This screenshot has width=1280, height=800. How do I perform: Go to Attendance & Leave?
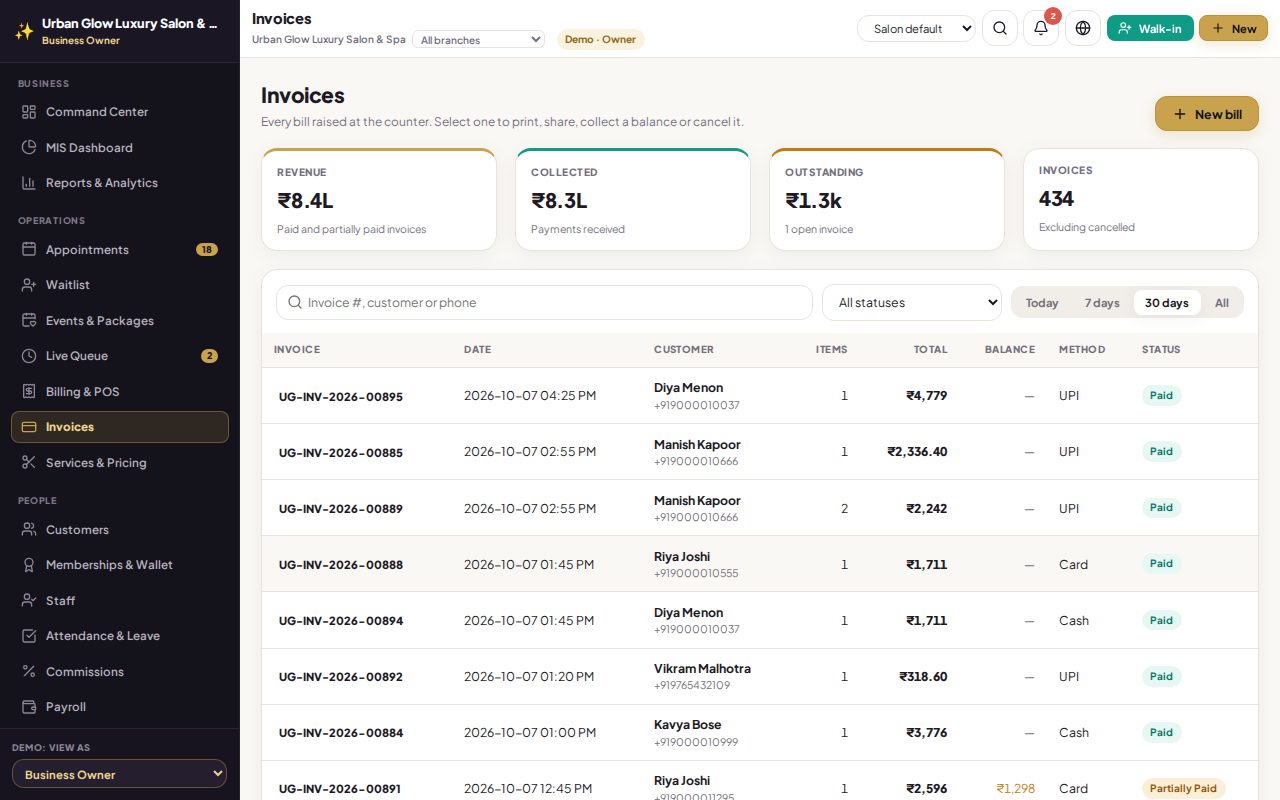120,636
